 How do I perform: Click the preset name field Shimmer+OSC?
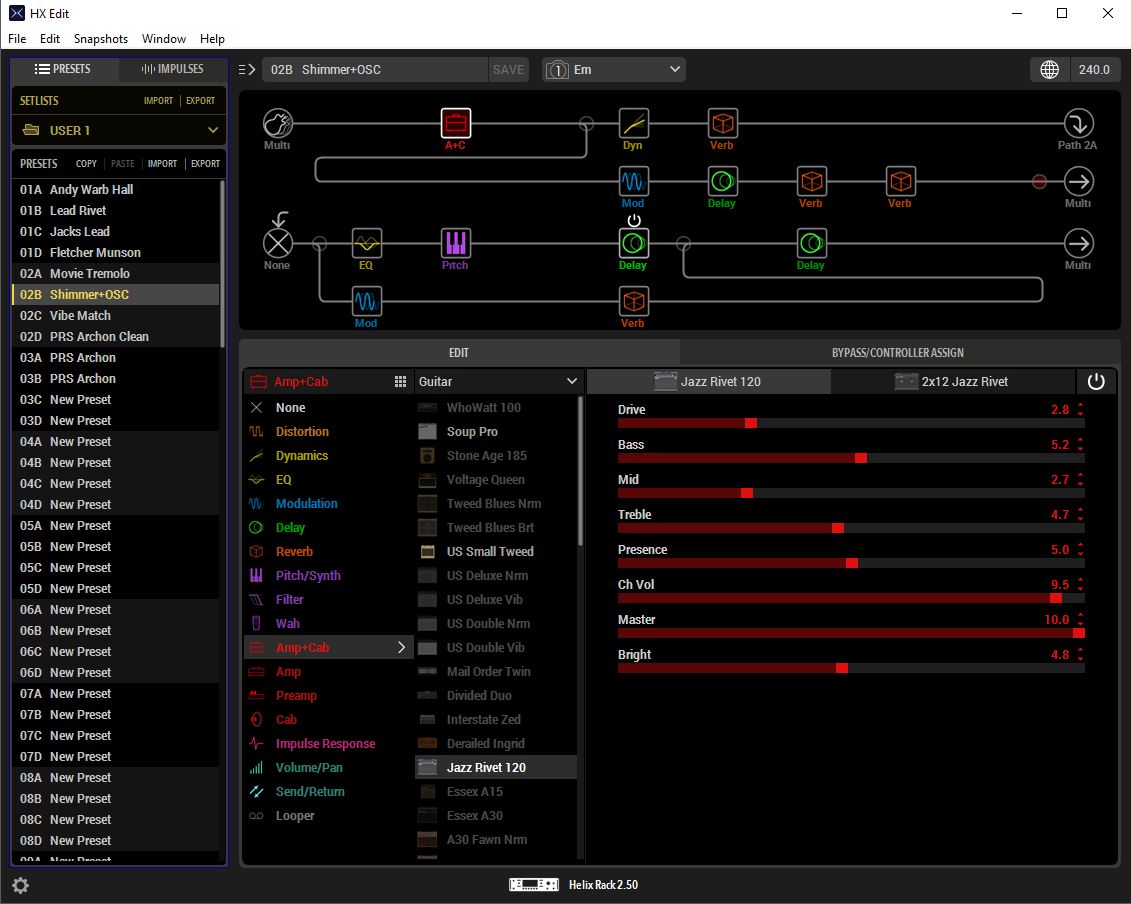point(375,69)
